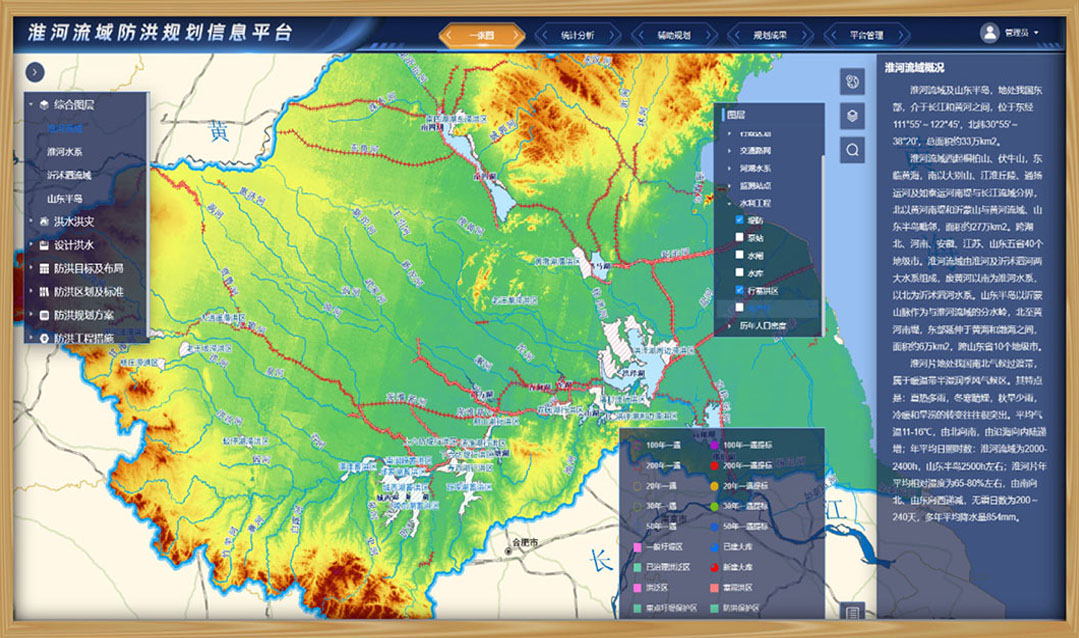Screen dimensions: 1079x638
Task: Click the green 30年一遇超标 legend swatch
Action: [x=714, y=507]
